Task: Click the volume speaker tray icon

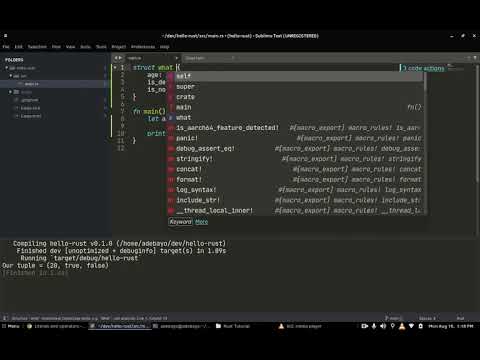Action: (x=383, y=326)
